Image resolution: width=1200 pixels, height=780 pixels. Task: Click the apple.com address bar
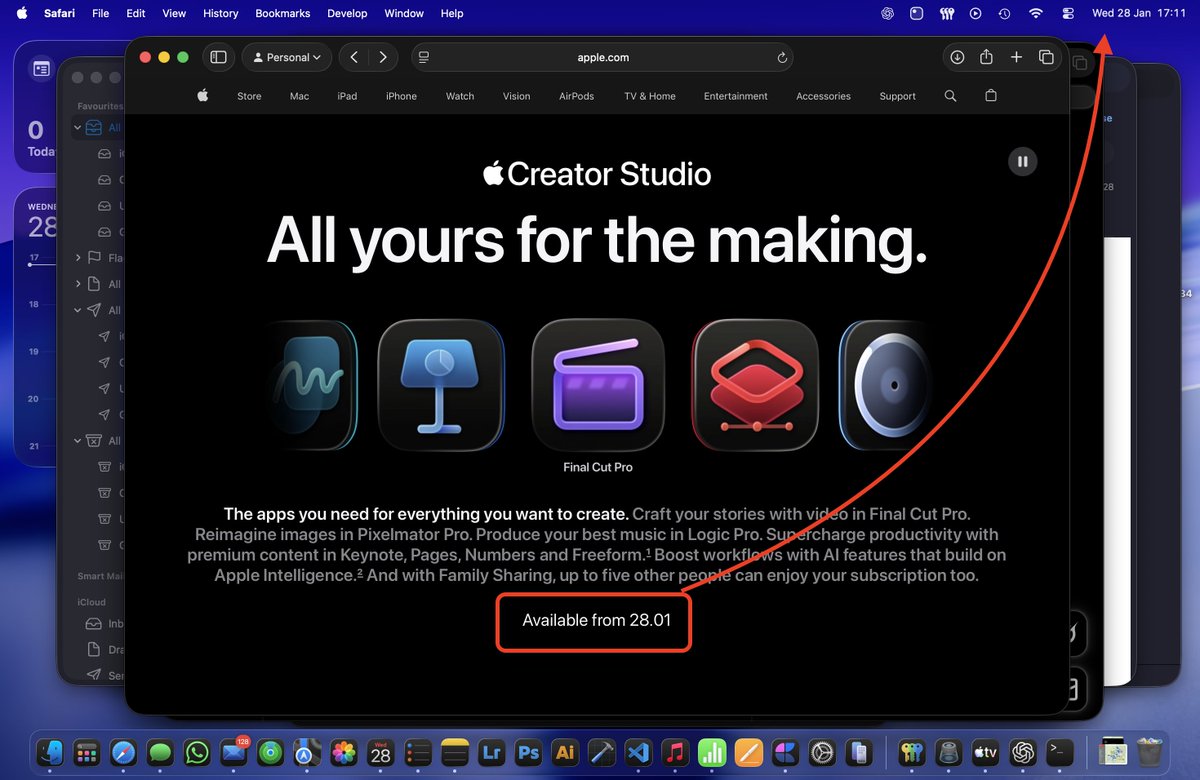point(602,57)
